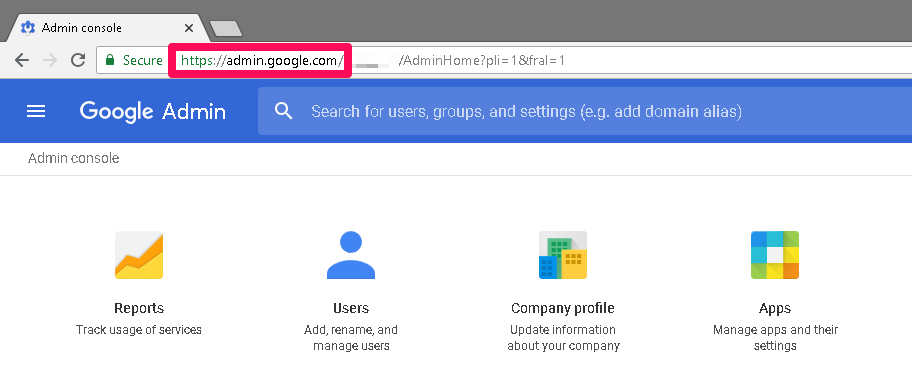Click the browser forward arrow
Viewport: 912px width, 371px height.
[x=50, y=60]
